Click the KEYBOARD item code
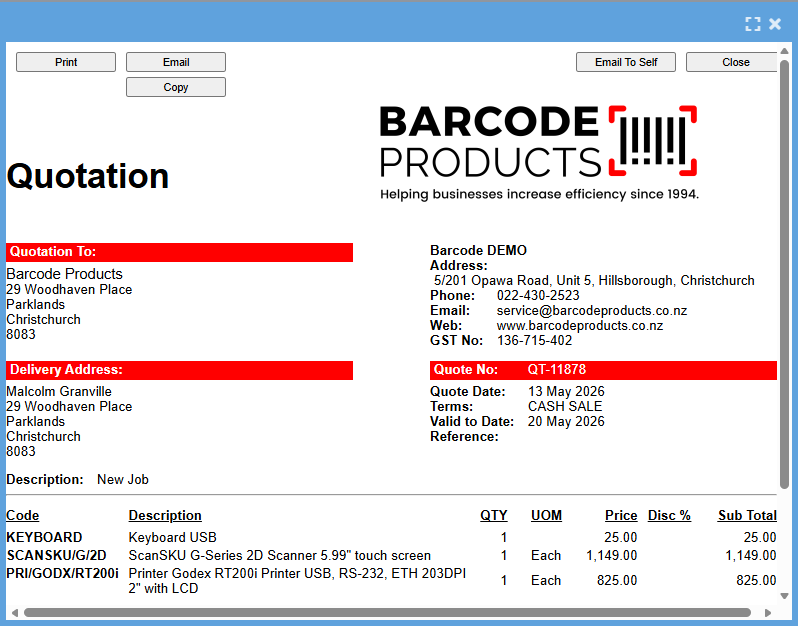 point(44,537)
